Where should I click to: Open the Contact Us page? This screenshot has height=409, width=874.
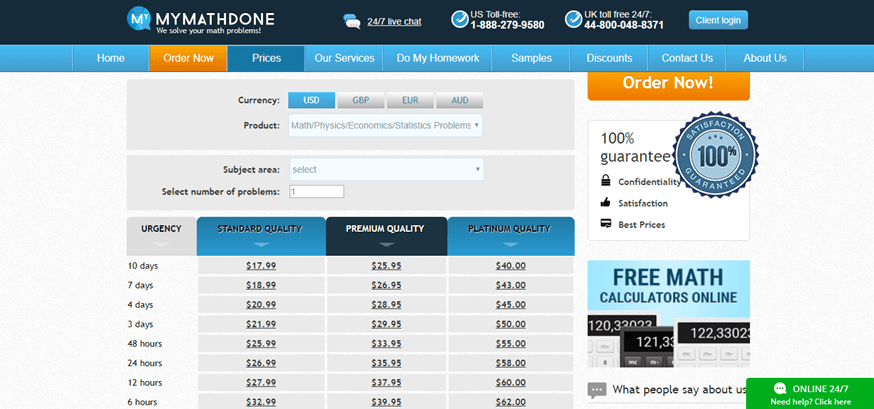tap(687, 58)
